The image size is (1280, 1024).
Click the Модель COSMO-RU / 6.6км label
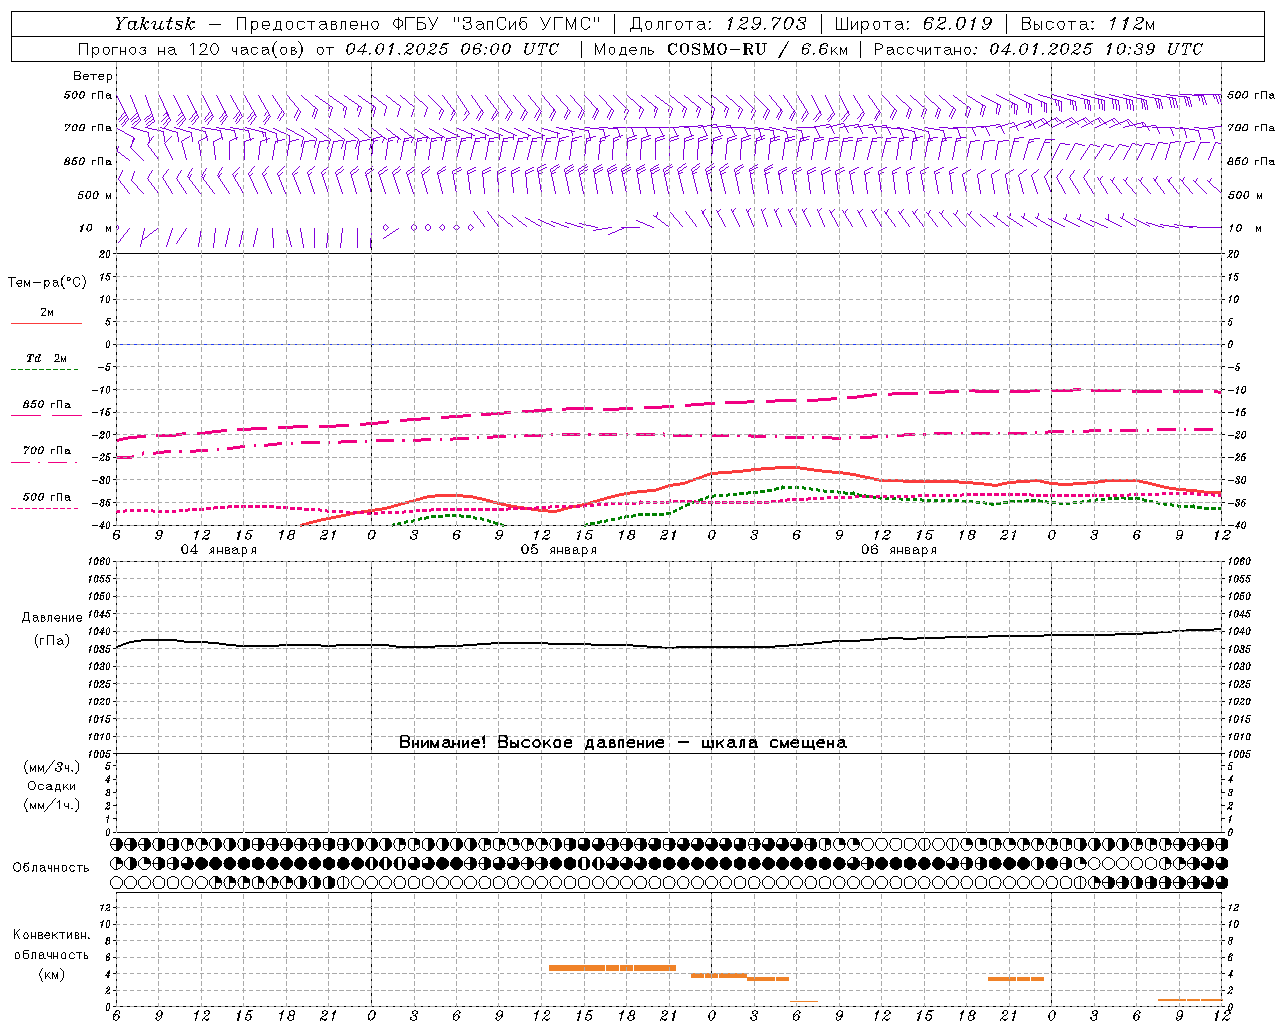click(720, 49)
